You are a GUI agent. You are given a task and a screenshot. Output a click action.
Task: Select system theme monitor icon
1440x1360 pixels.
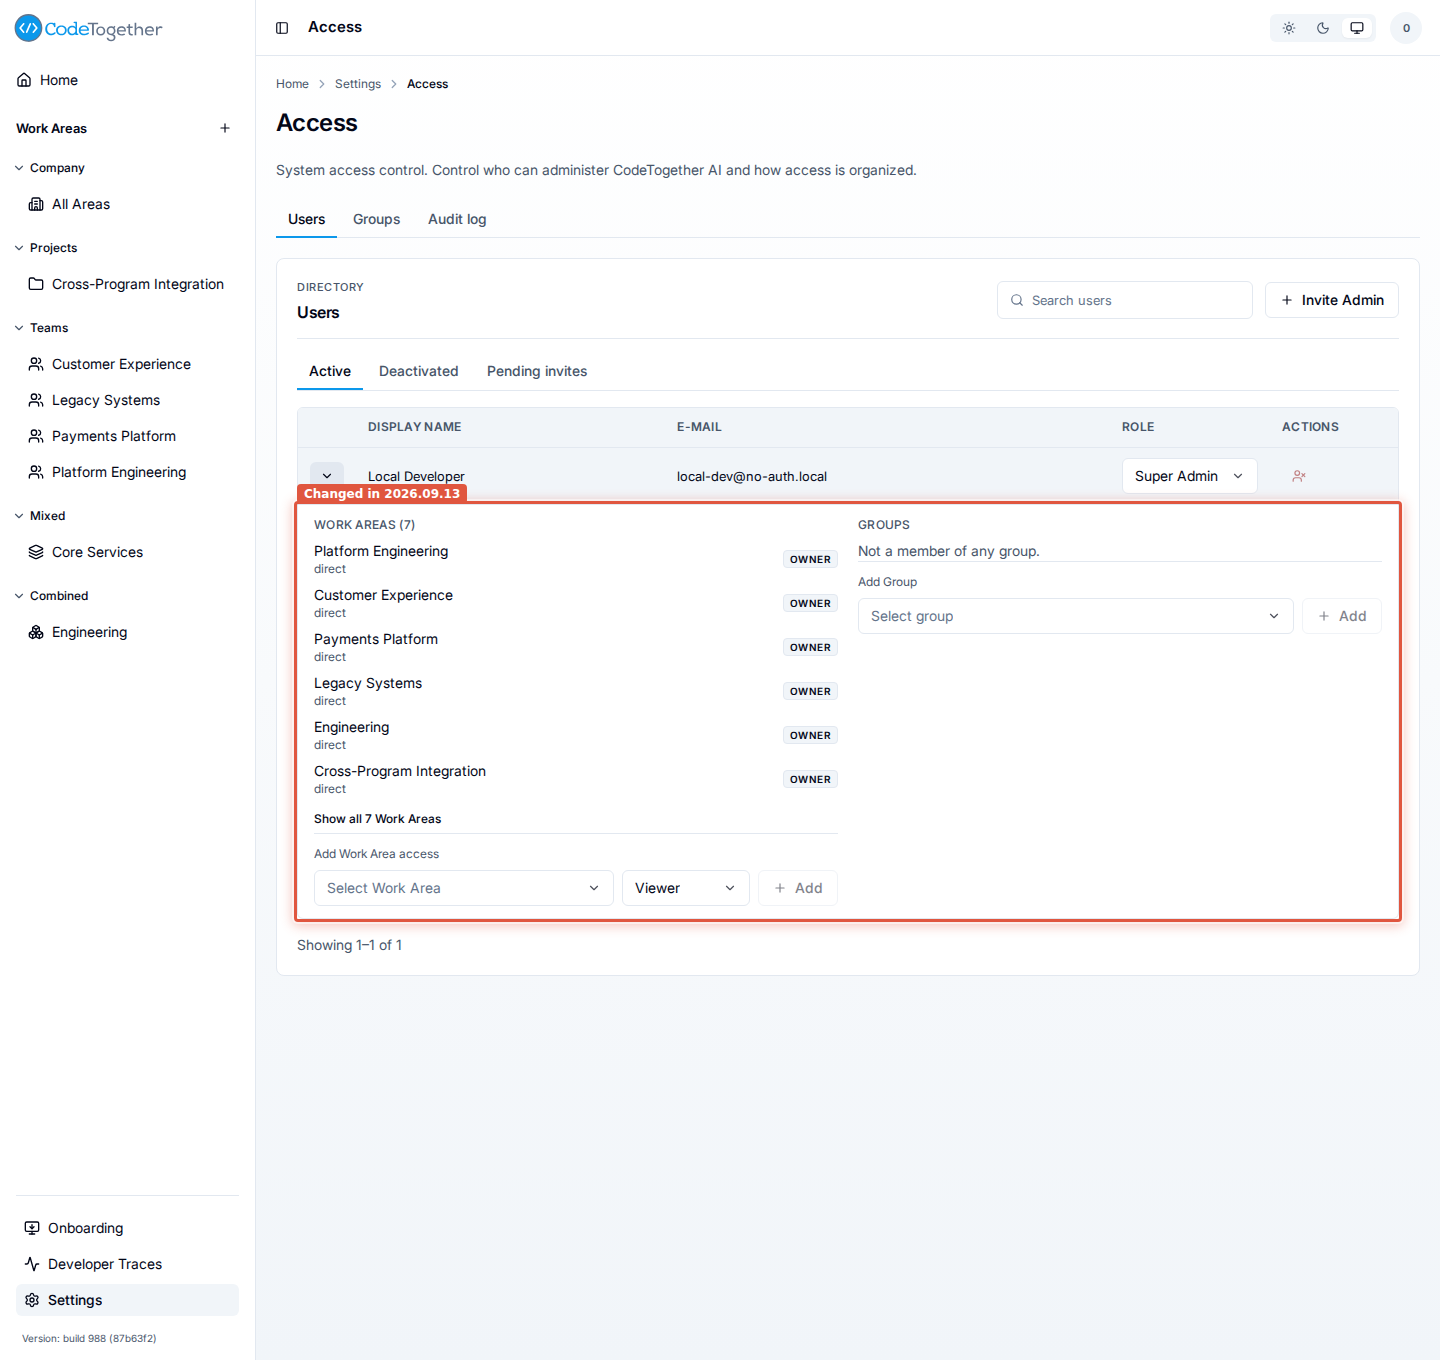point(1357,28)
